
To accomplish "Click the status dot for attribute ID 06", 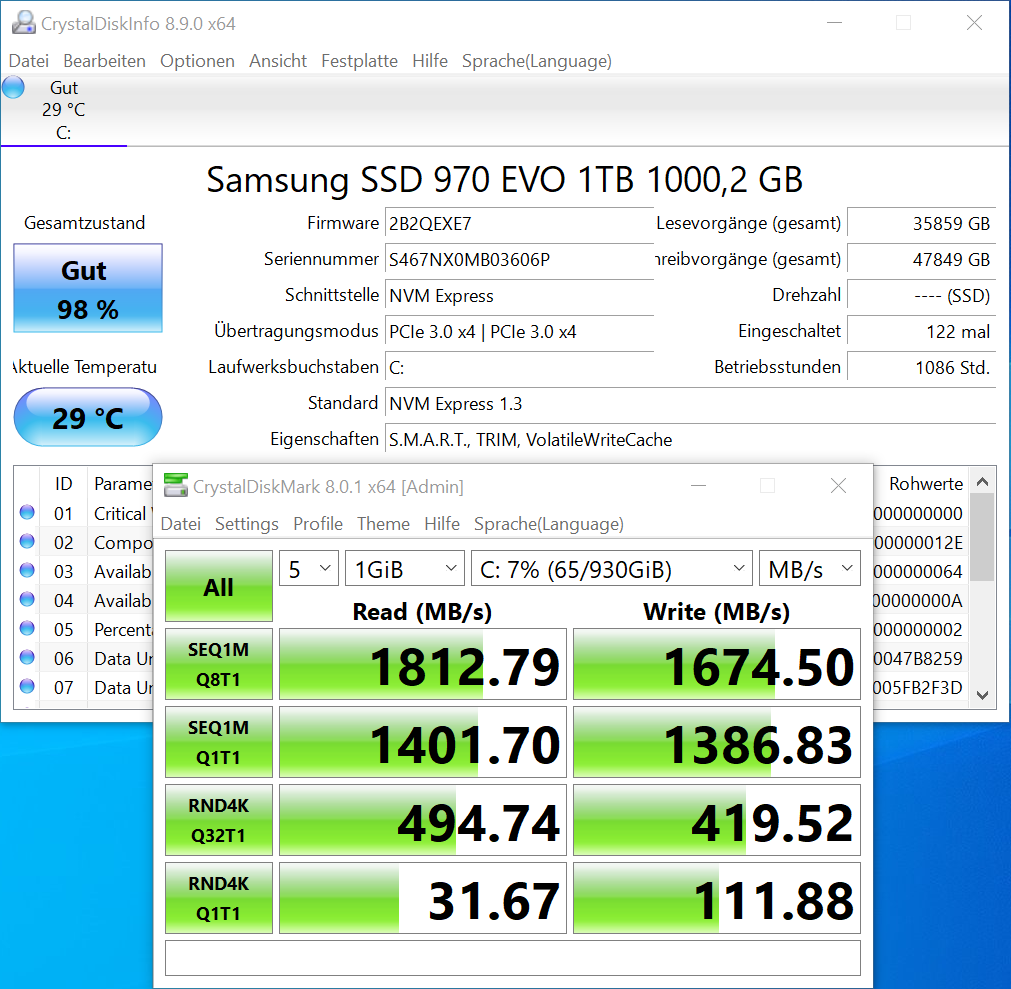I will pos(27,657).
